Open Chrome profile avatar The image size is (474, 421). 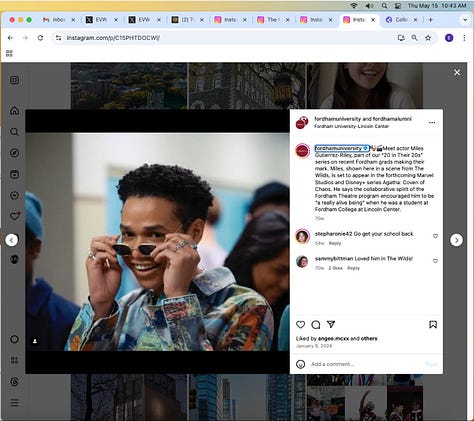(x=449, y=38)
